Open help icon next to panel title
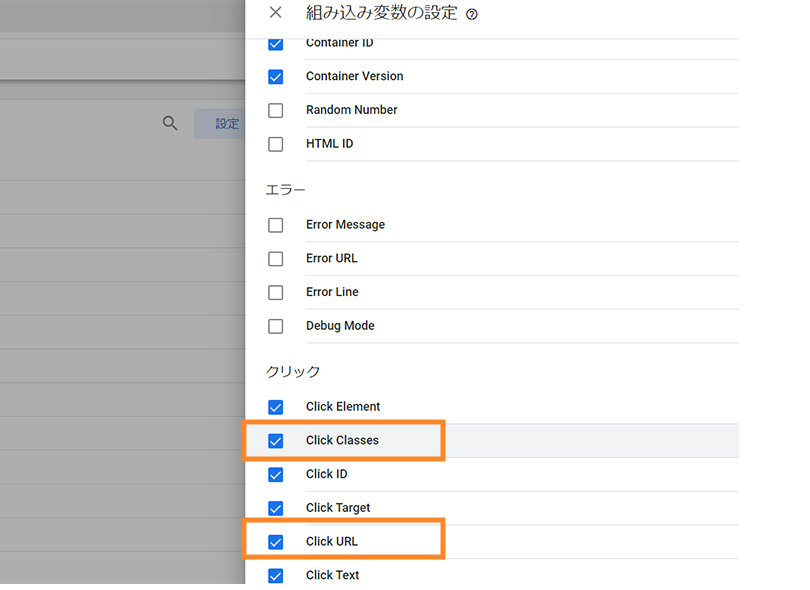810x590 pixels. pyautogui.click(x=472, y=14)
